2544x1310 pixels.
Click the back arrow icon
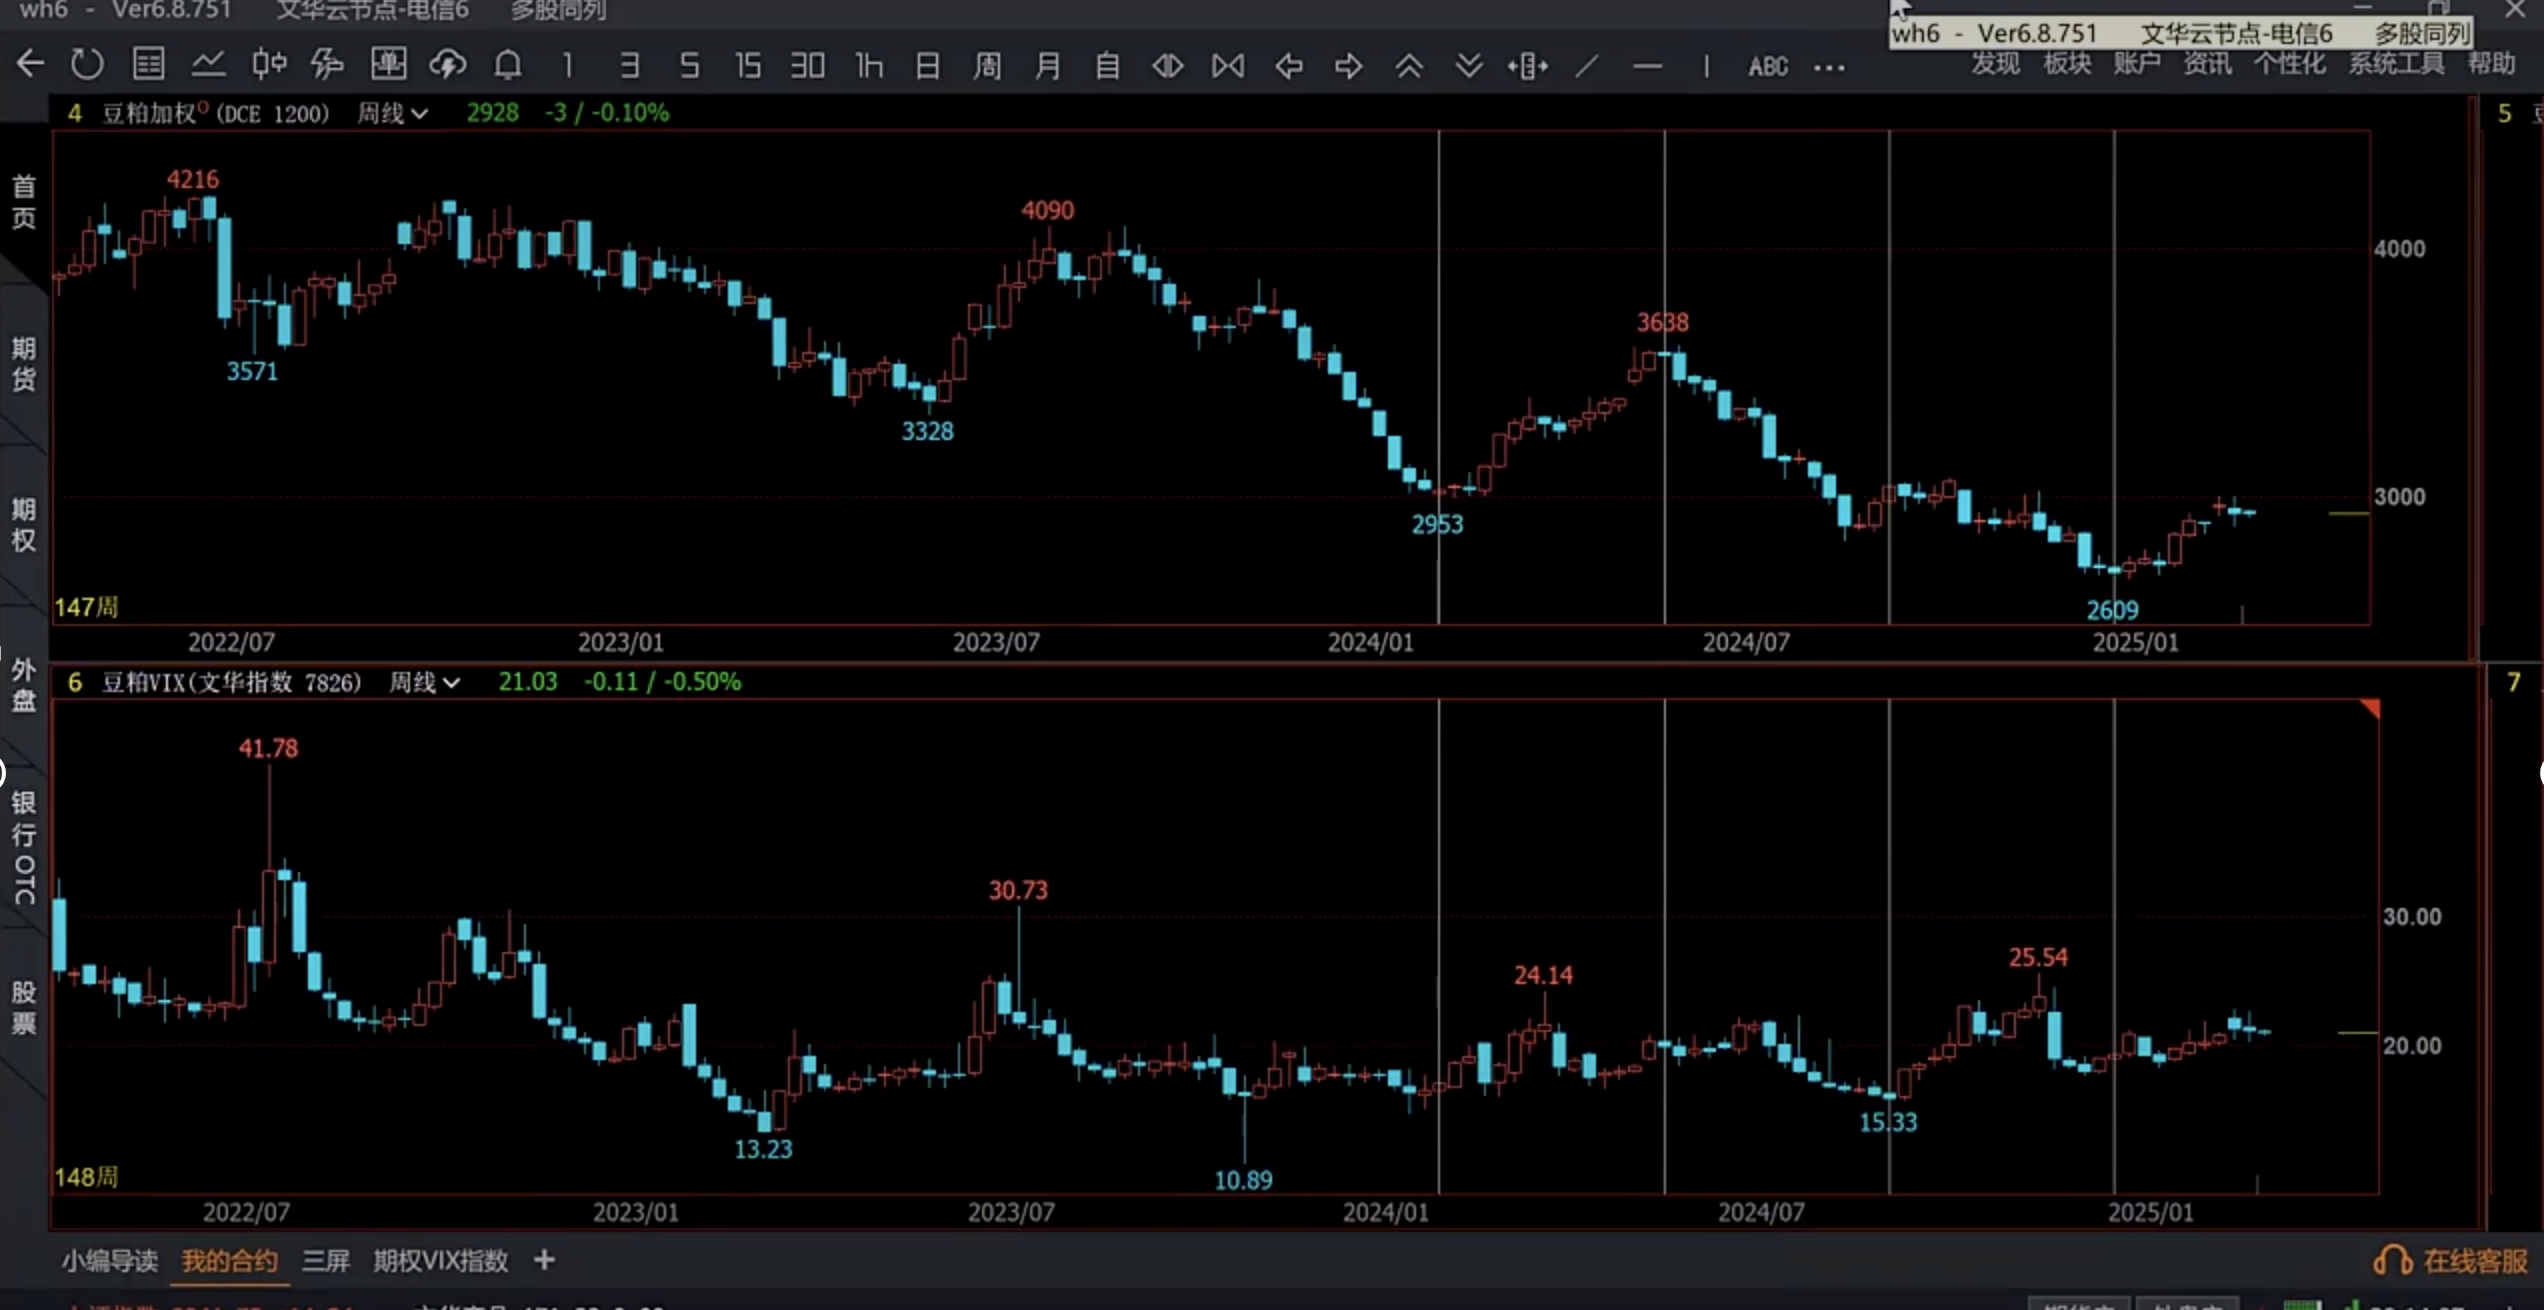coord(30,66)
